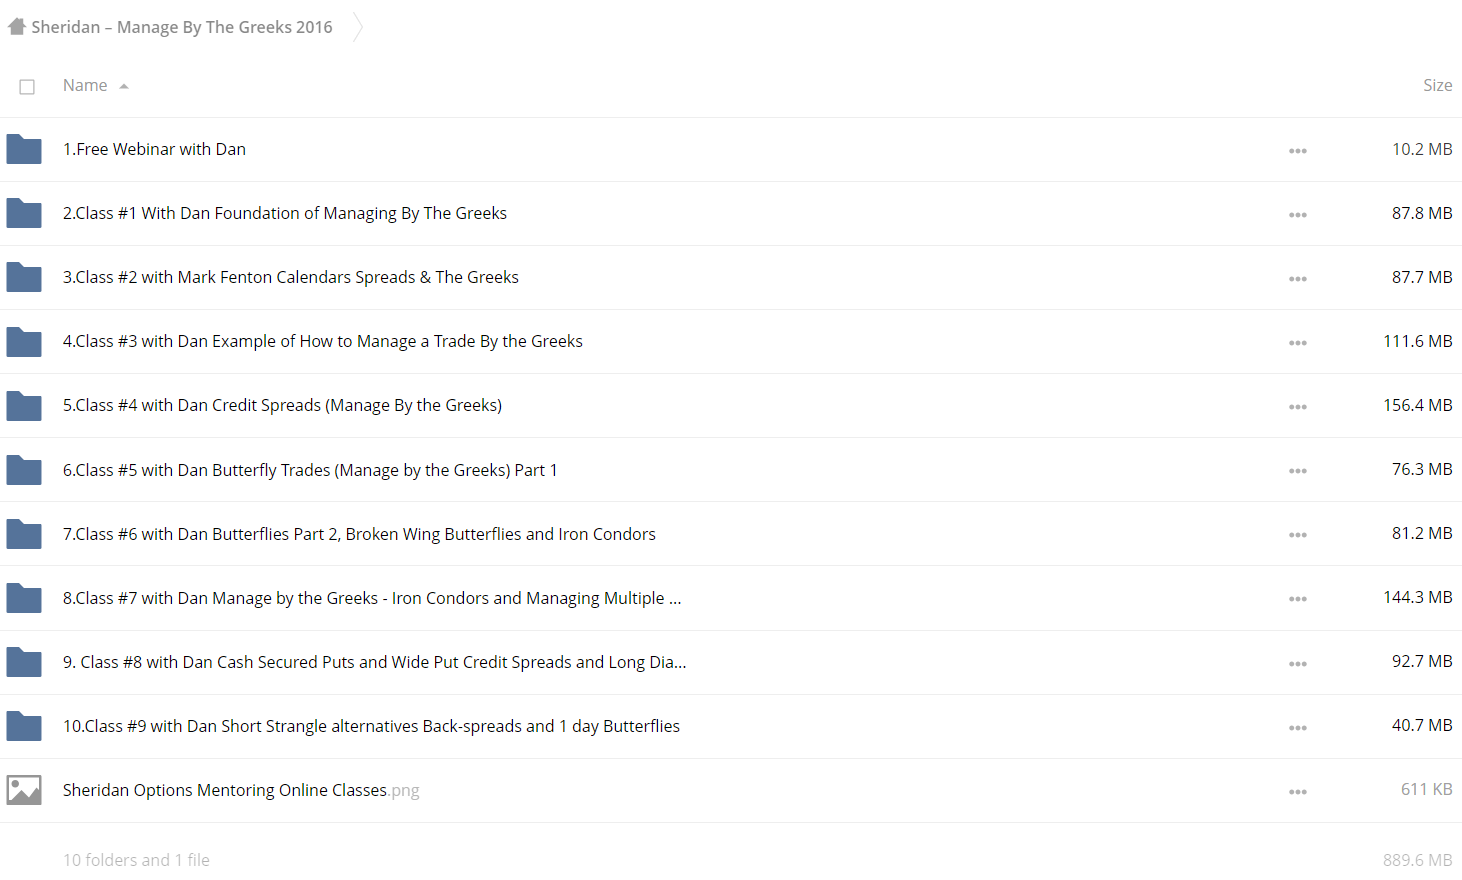Open 4.Class #3 Example of How to Manage a Trade

[x=323, y=341]
